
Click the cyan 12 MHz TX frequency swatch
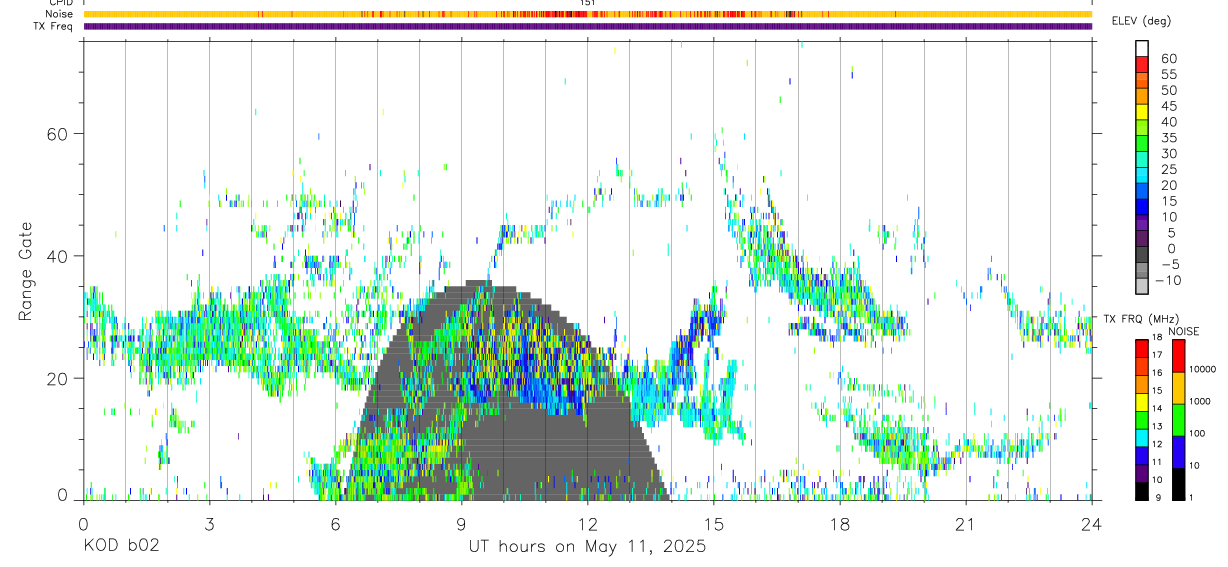click(1142, 438)
